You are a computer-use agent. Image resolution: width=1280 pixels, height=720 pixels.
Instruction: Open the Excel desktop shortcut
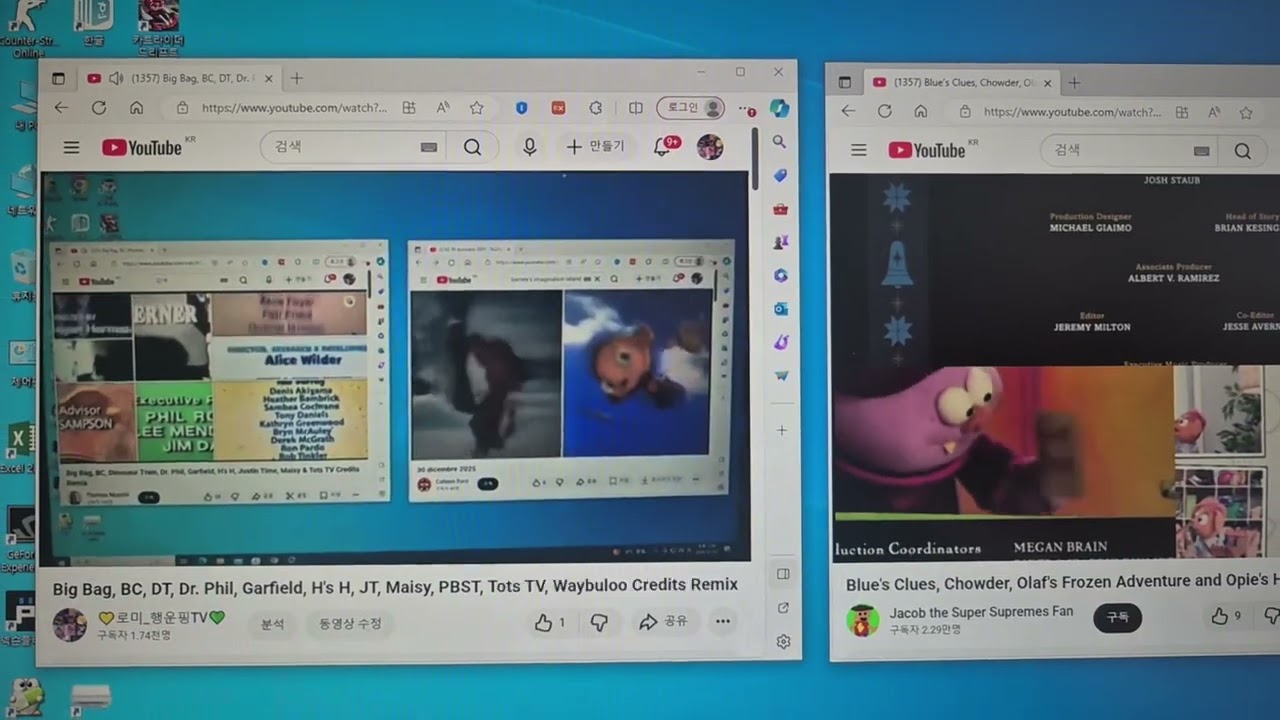click(18, 447)
